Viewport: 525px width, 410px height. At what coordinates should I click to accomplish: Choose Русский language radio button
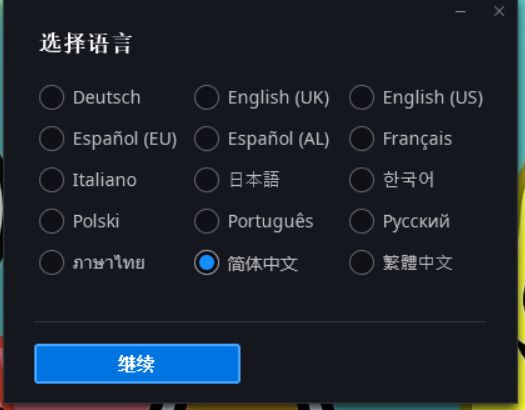click(362, 221)
